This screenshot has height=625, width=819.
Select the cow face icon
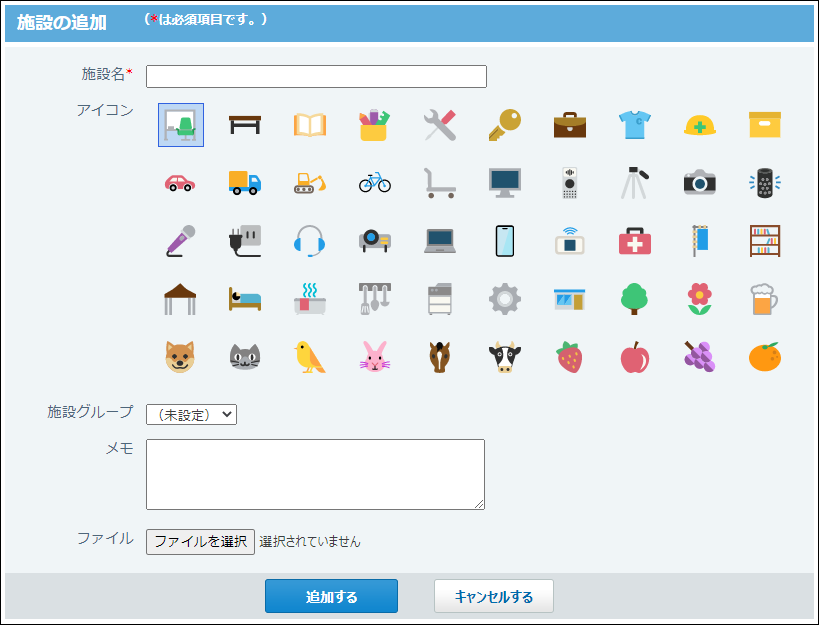click(x=505, y=357)
